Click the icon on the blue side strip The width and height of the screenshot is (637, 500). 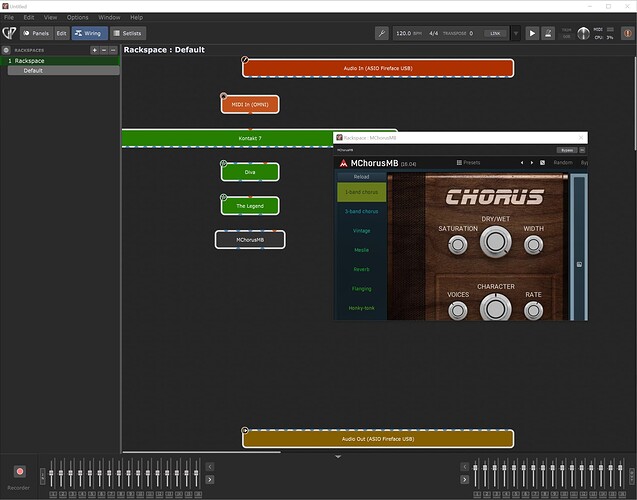tap(579, 264)
